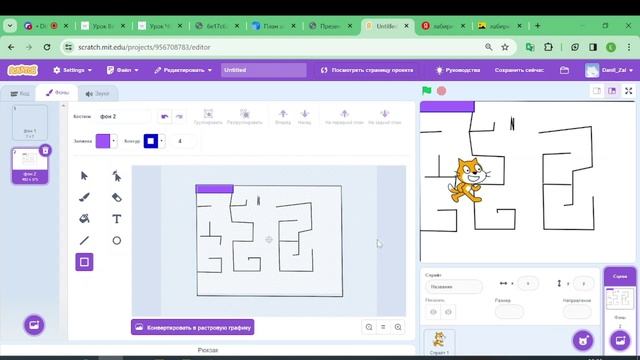Click the blue outline color swatch
Screen dimensions: 640x360
[151, 141]
